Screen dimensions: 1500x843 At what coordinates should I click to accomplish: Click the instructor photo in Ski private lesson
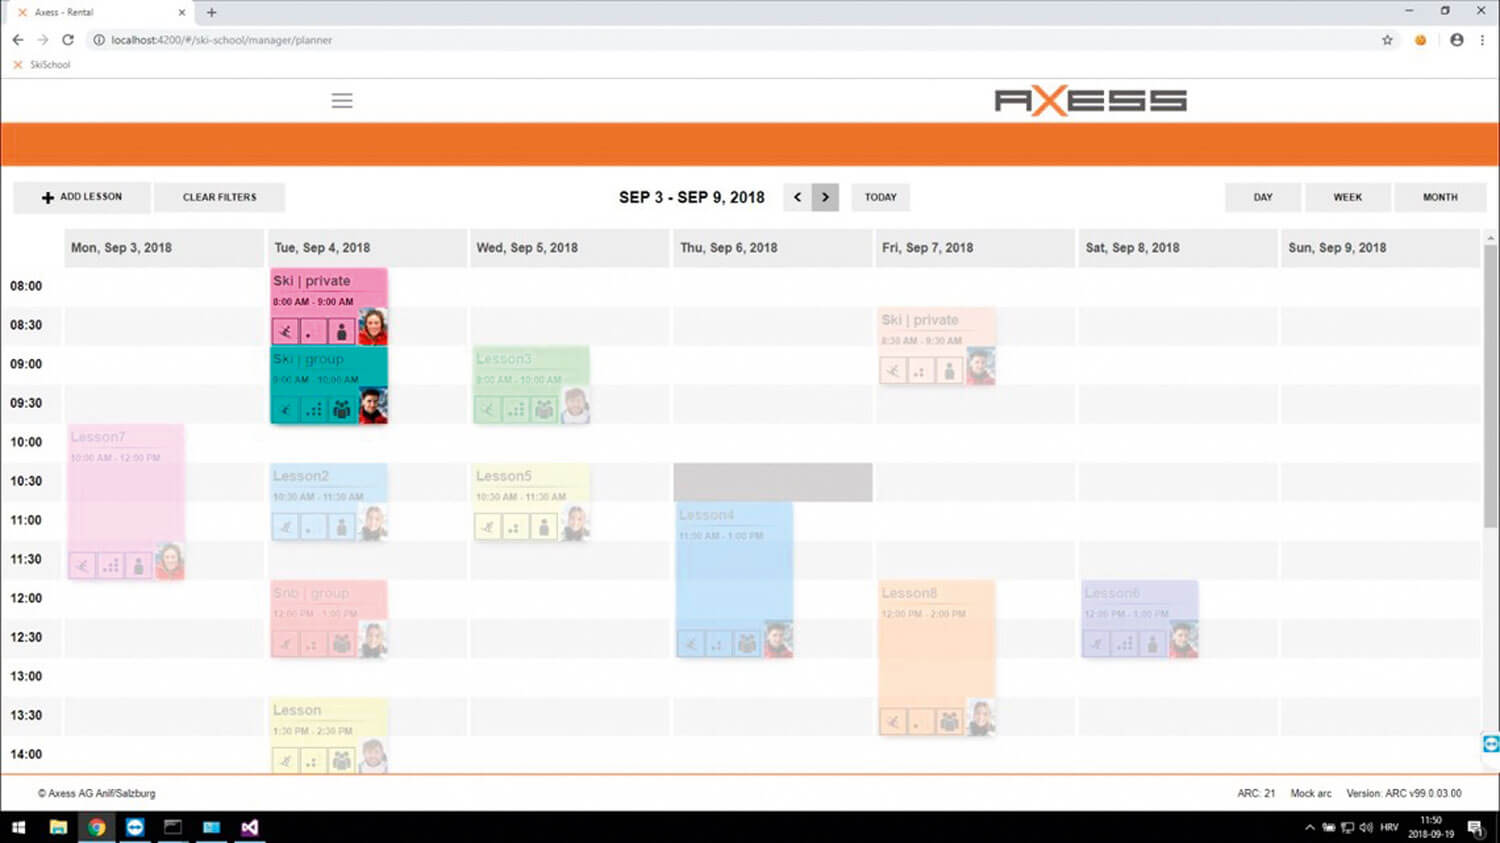click(372, 327)
